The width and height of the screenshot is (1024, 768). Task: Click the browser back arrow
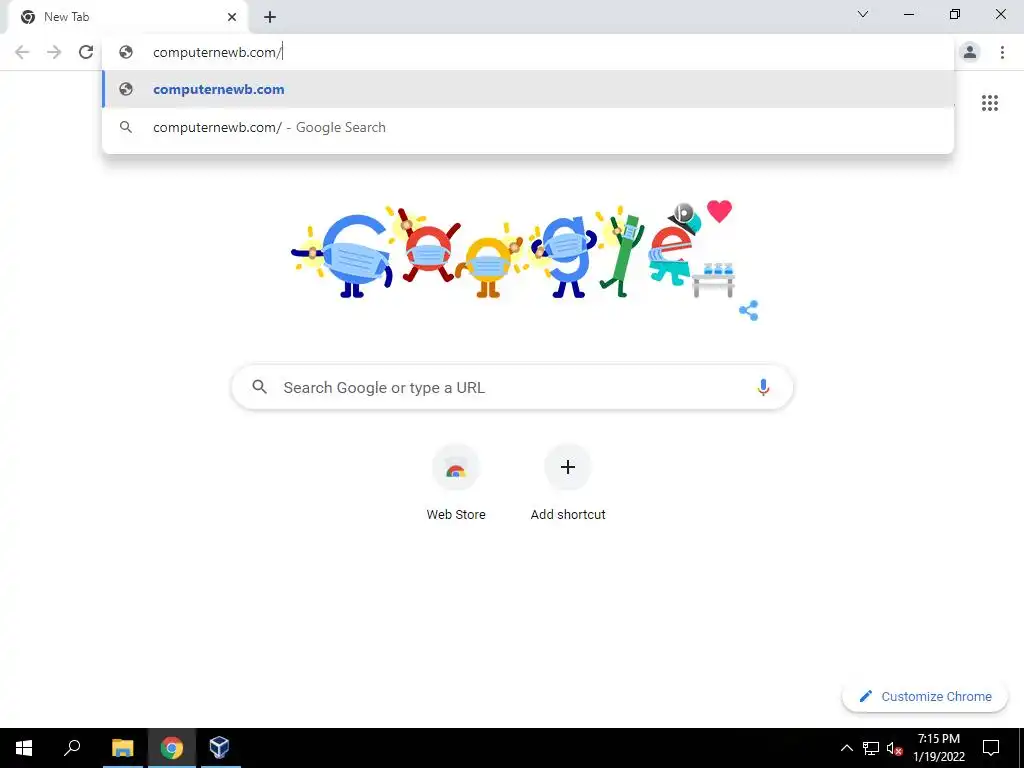click(x=22, y=52)
